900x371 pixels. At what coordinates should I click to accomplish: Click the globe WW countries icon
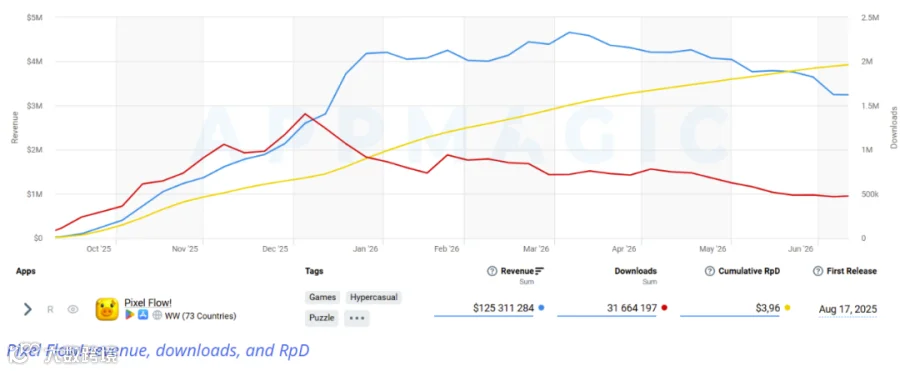click(x=157, y=315)
